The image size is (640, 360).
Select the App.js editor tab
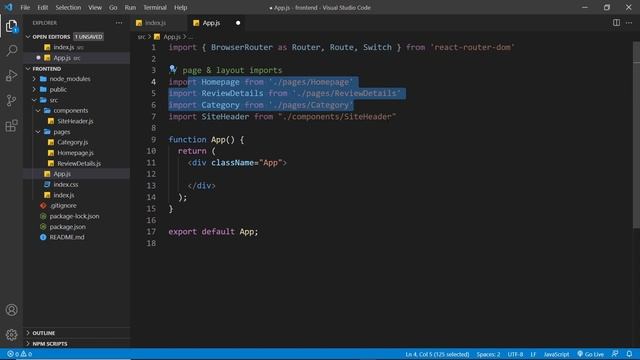217,23
